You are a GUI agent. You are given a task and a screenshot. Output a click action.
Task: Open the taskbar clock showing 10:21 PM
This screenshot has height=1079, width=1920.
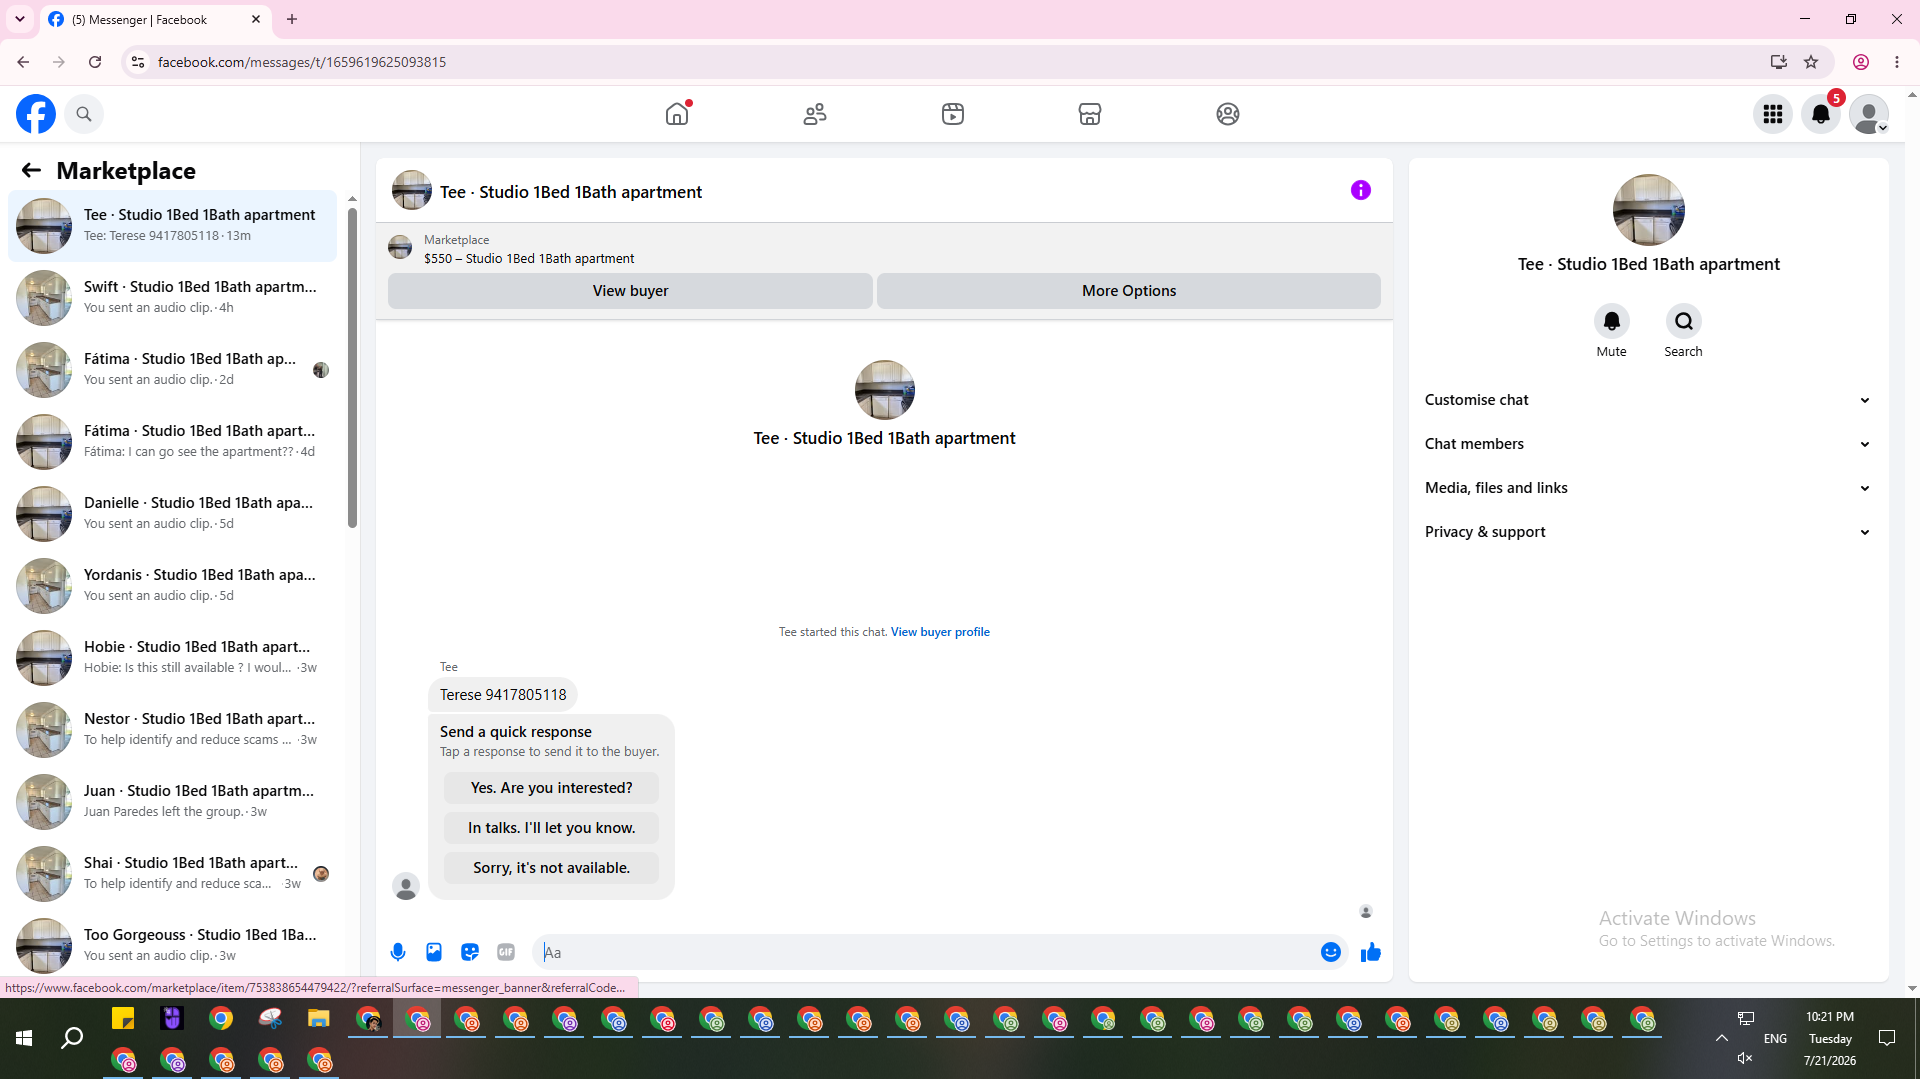click(1830, 1039)
